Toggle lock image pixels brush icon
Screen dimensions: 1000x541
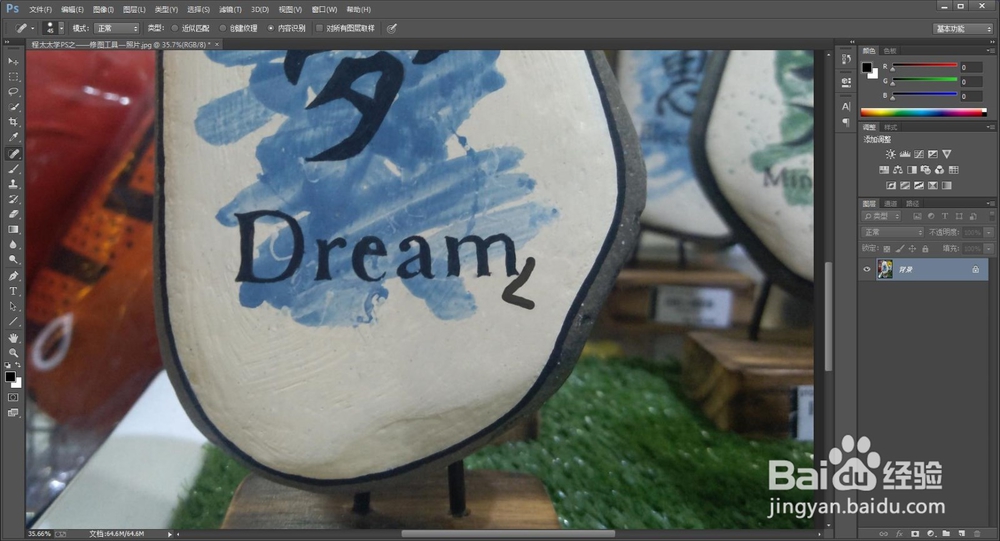[x=899, y=249]
